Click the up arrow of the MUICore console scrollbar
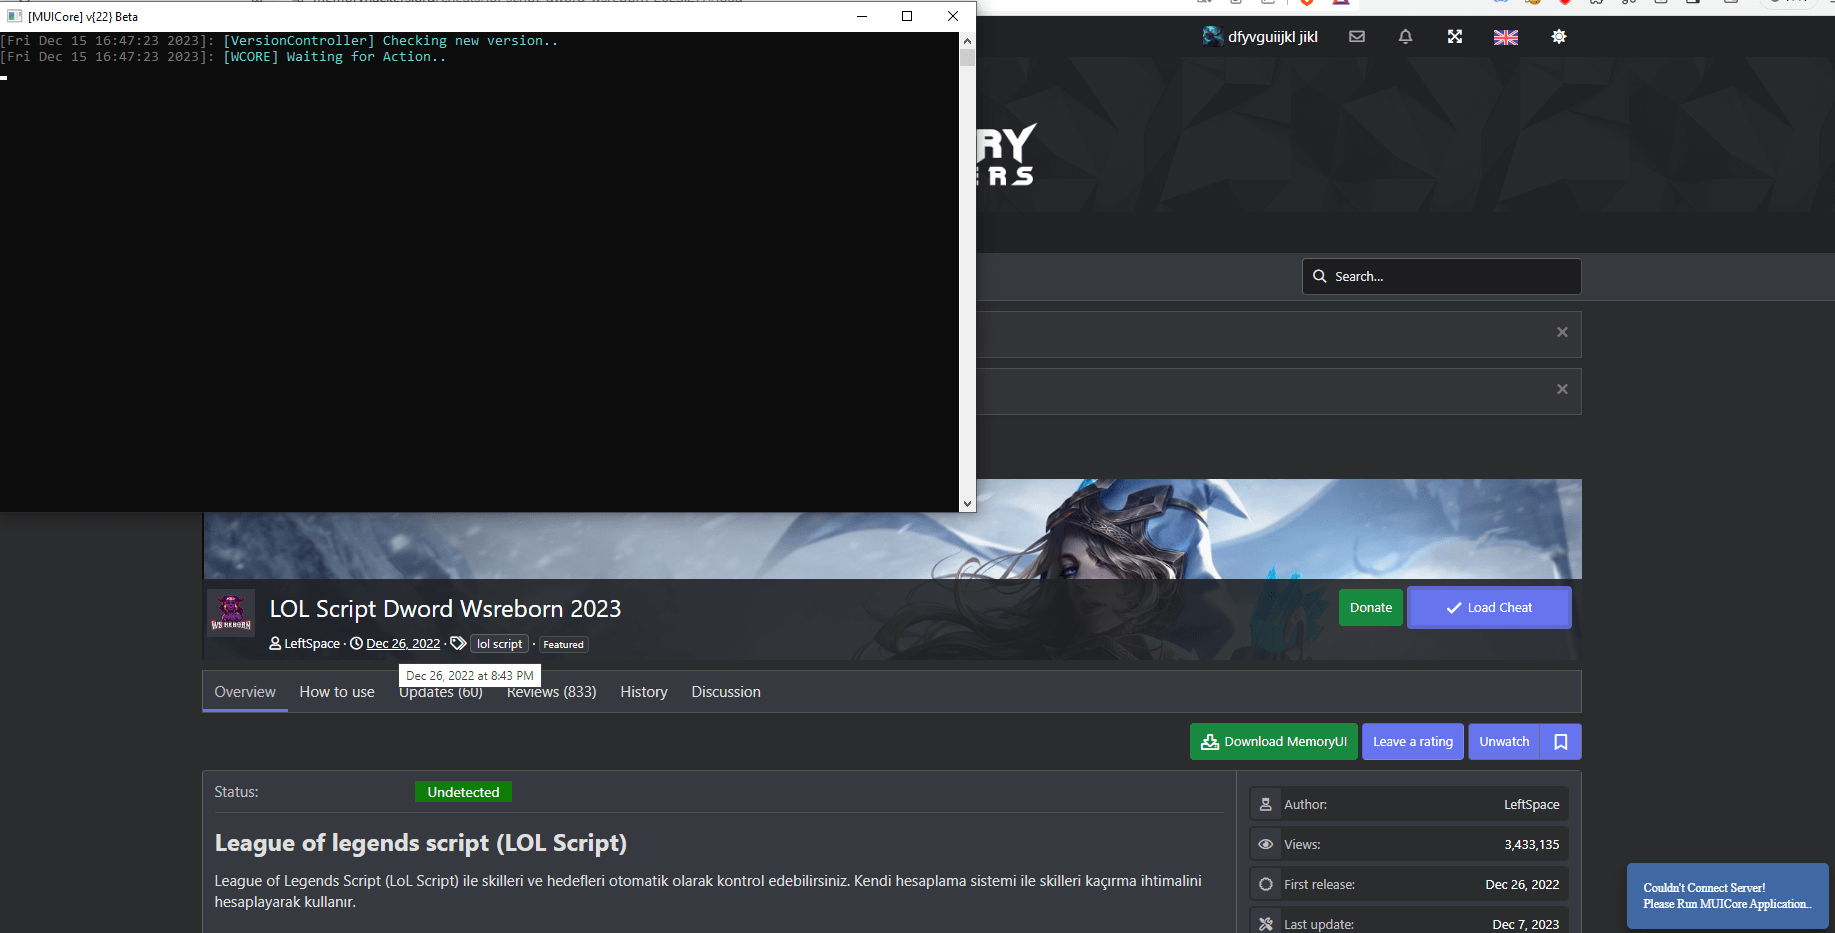The width and height of the screenshot is (1835, 933). click(x=967, y=41)
